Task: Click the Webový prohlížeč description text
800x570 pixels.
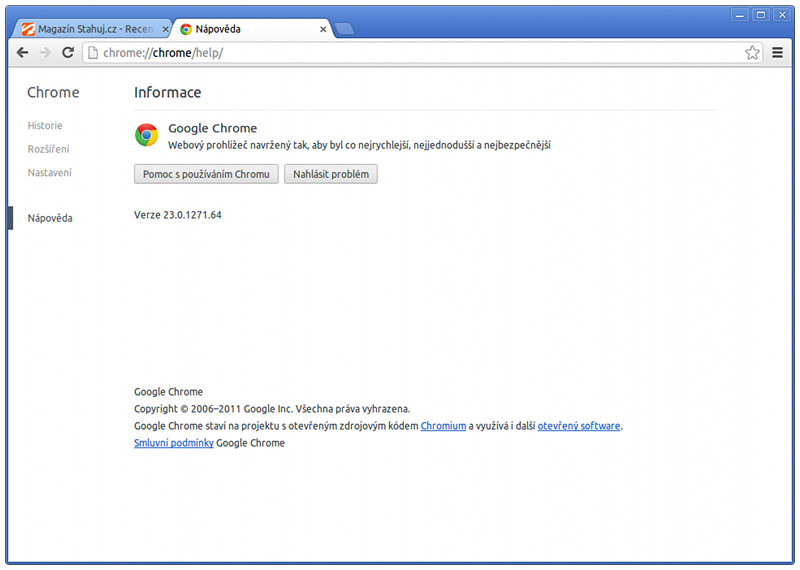Action: [359, 145]
